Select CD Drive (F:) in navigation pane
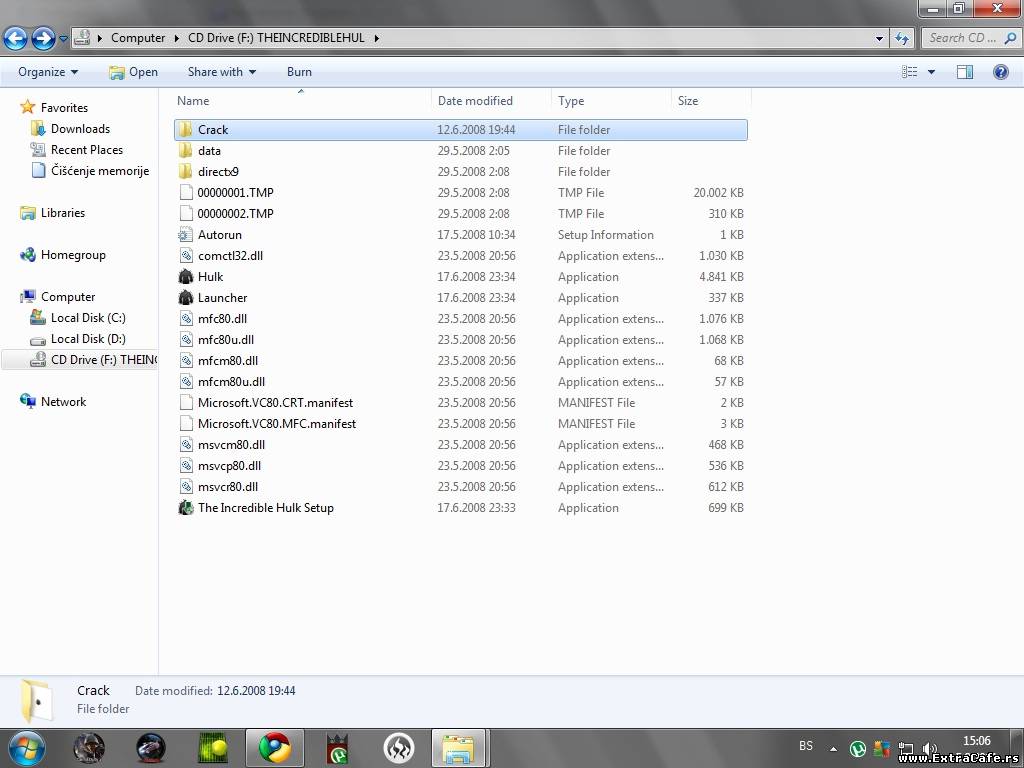Viewport: 1024px width, 768px height. [80, 359]
